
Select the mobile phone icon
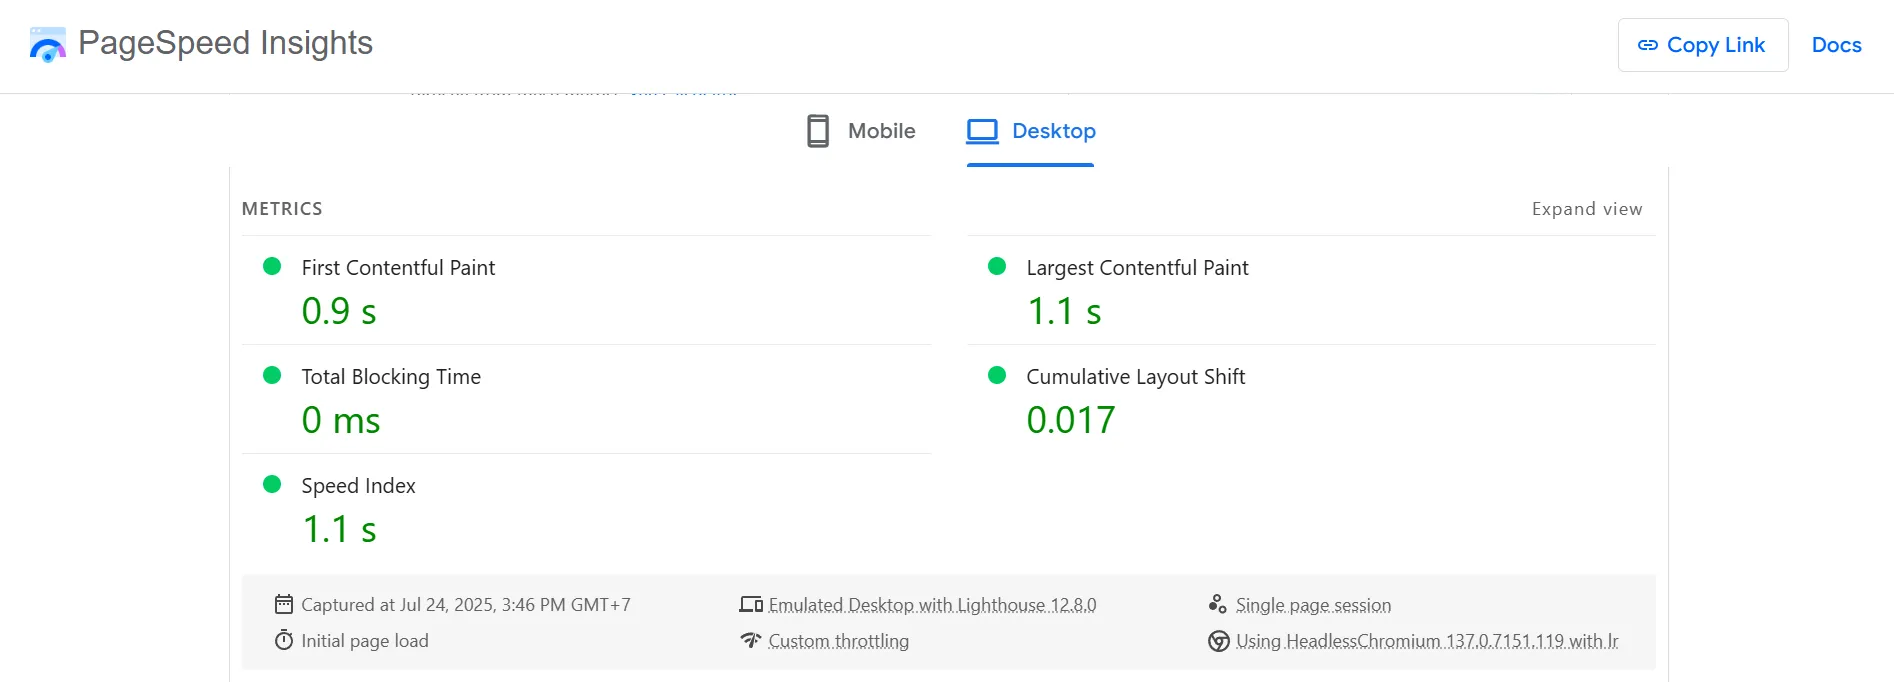pos(818,131)
